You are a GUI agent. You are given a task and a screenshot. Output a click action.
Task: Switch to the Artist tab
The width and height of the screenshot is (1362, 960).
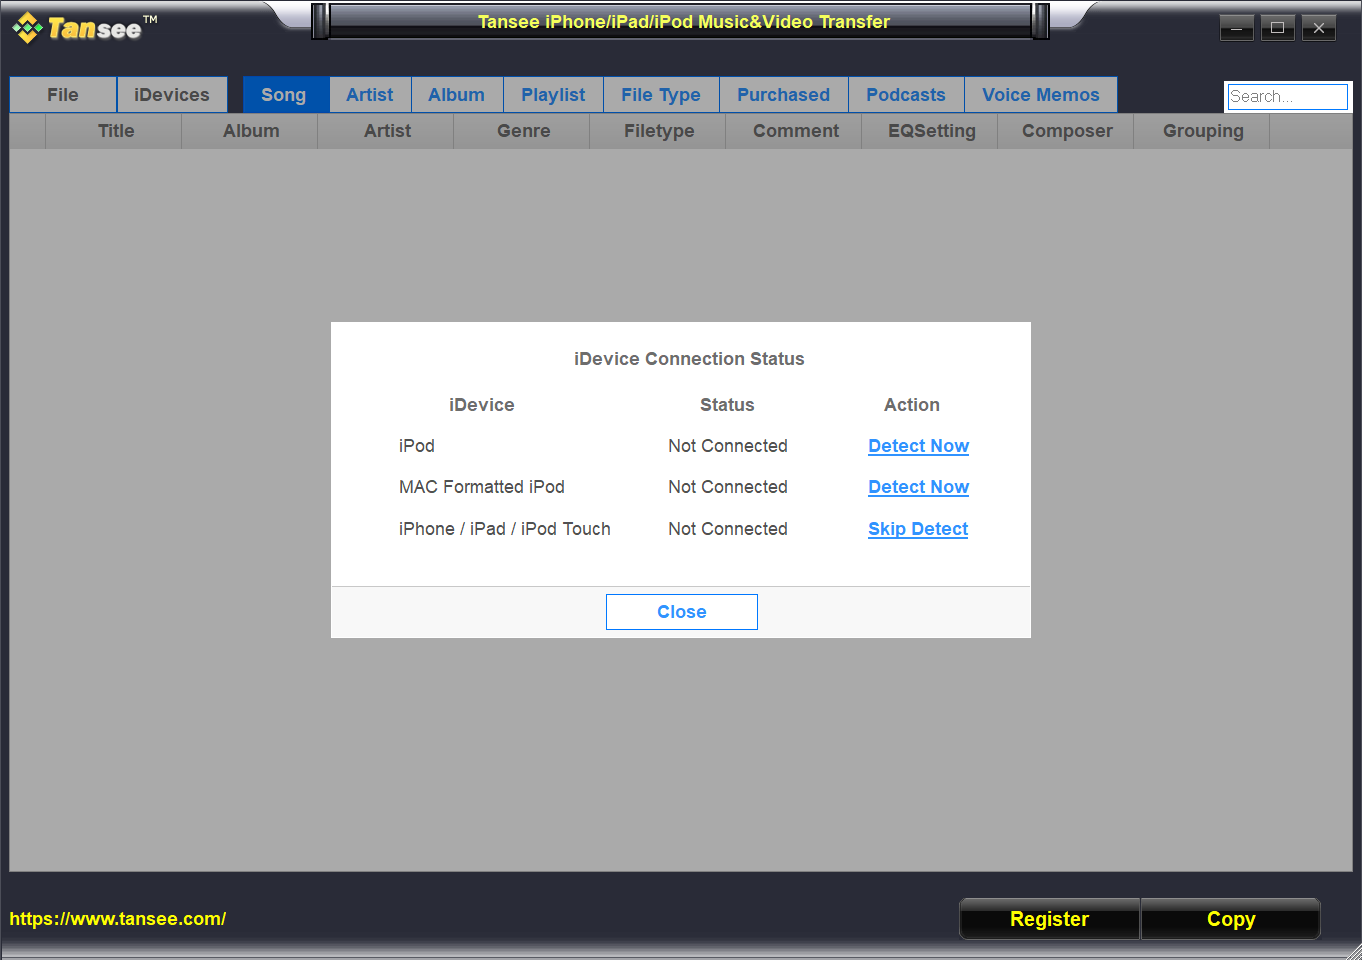coord(370,95)
